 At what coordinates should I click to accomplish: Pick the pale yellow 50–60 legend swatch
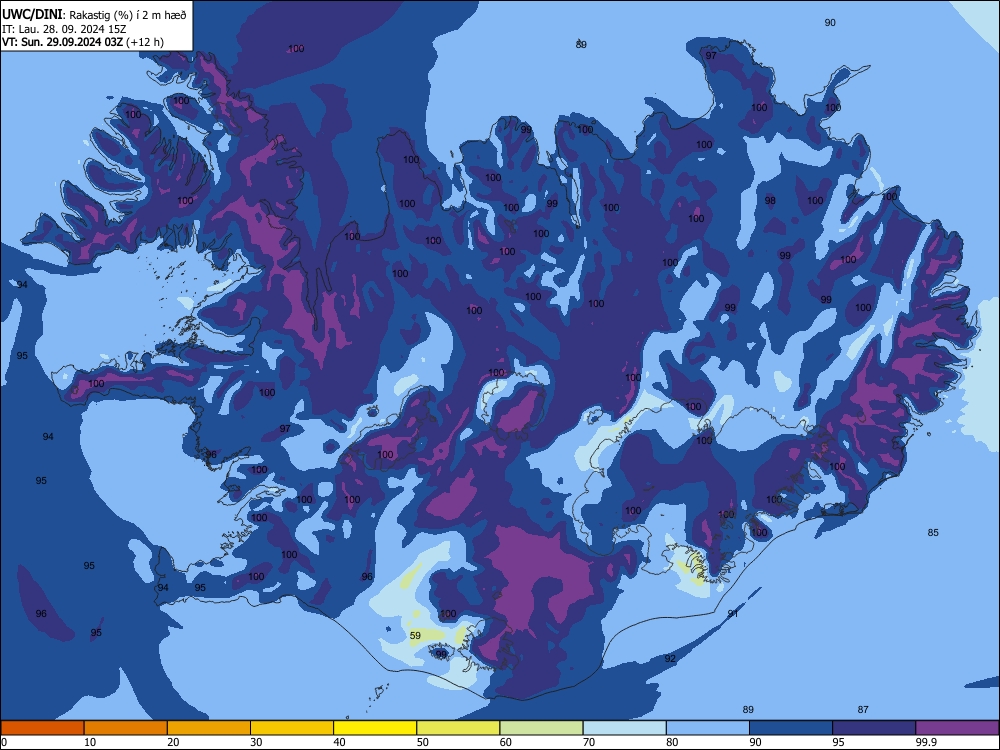pyautogui.click(x=458, y=728)
